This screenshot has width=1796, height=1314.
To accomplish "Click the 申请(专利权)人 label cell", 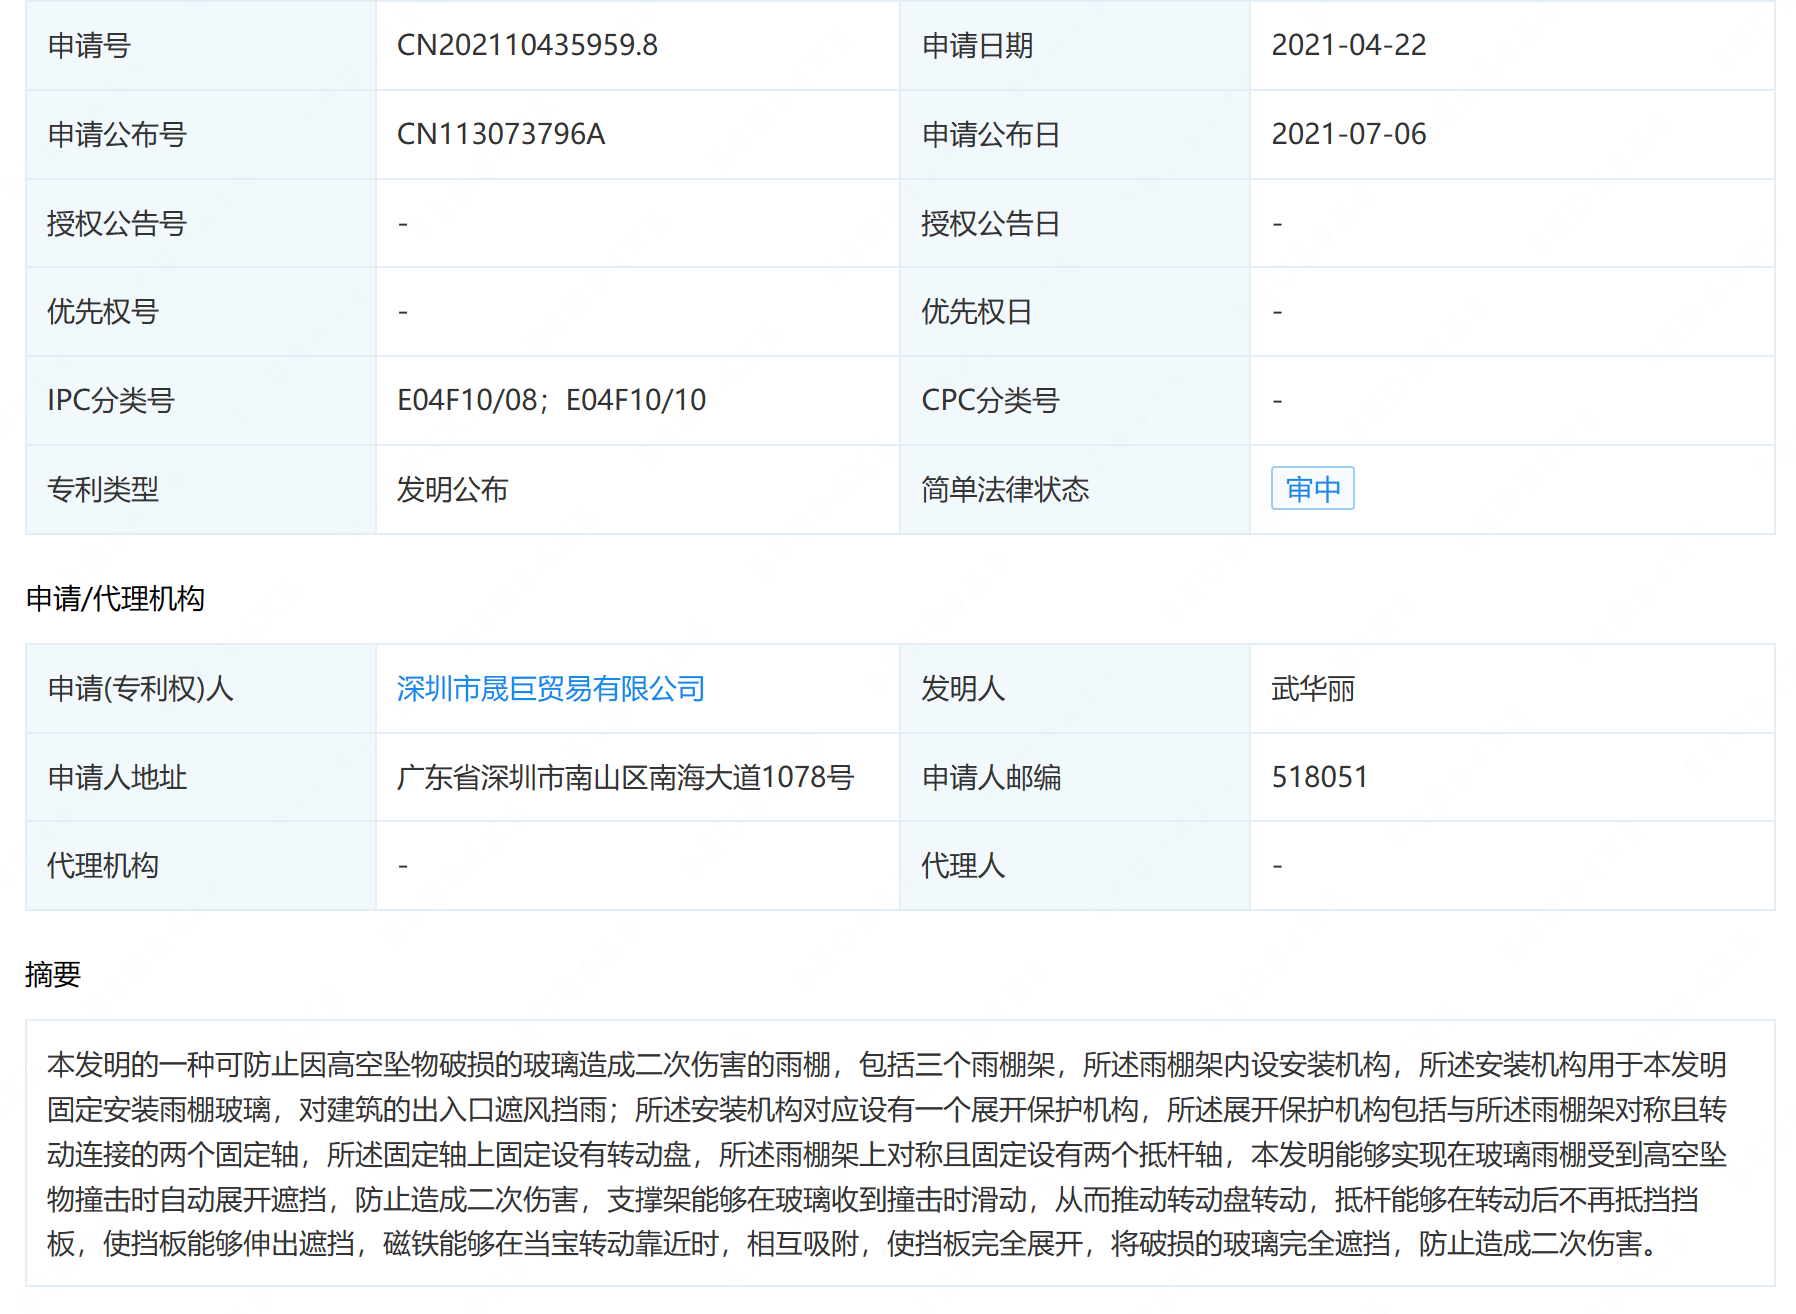I will [x=201, y=689].
